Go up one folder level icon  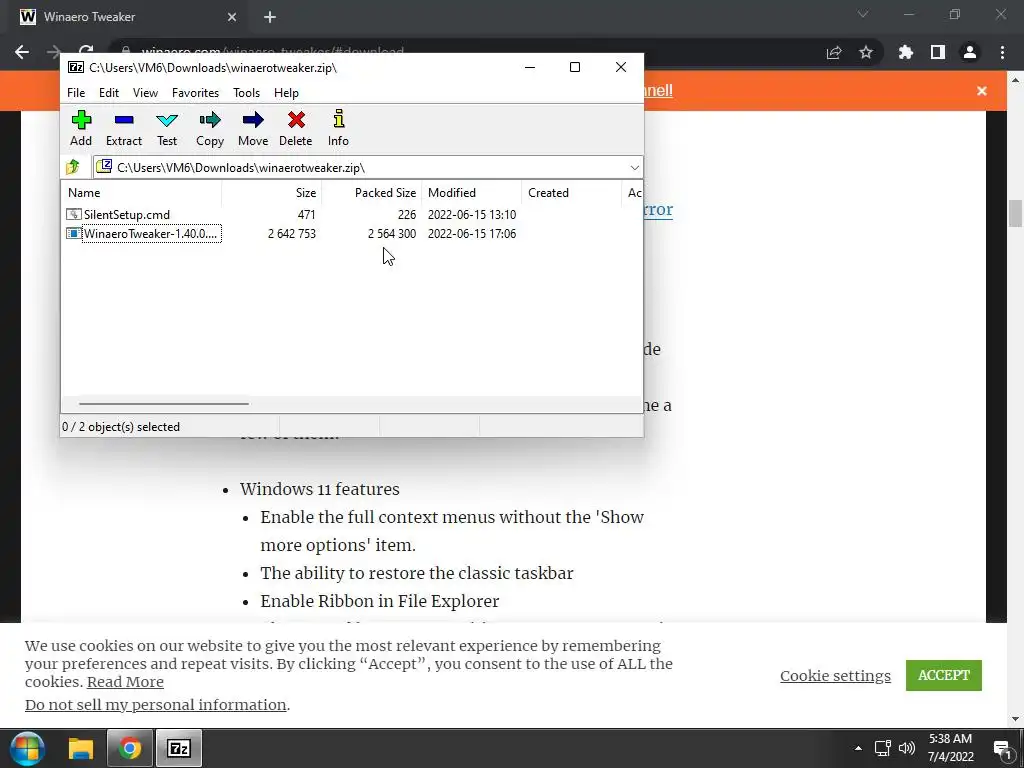coord(73,167)
